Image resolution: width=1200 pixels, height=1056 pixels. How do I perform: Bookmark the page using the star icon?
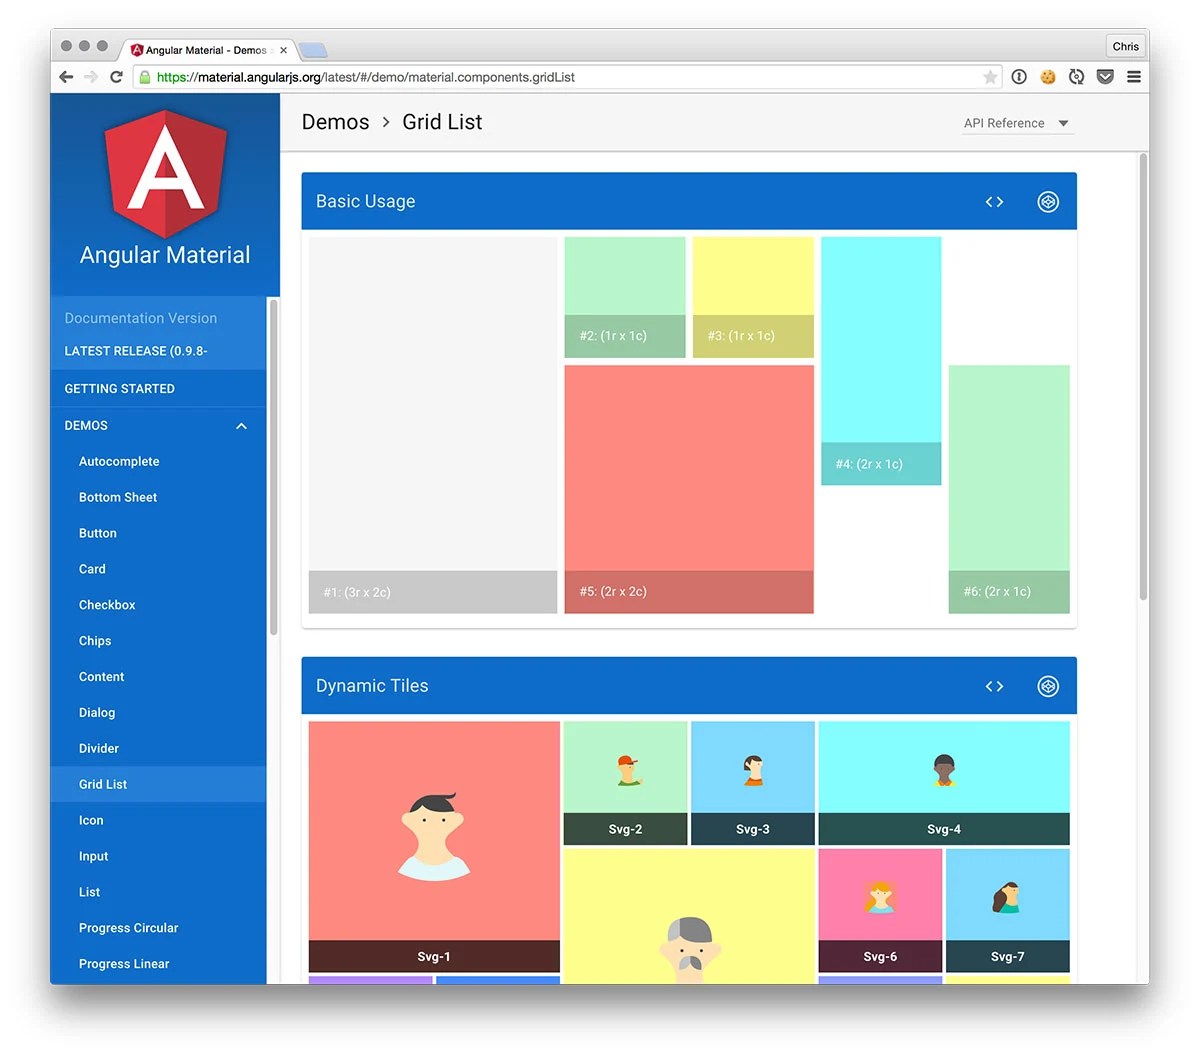coord(989,76)
